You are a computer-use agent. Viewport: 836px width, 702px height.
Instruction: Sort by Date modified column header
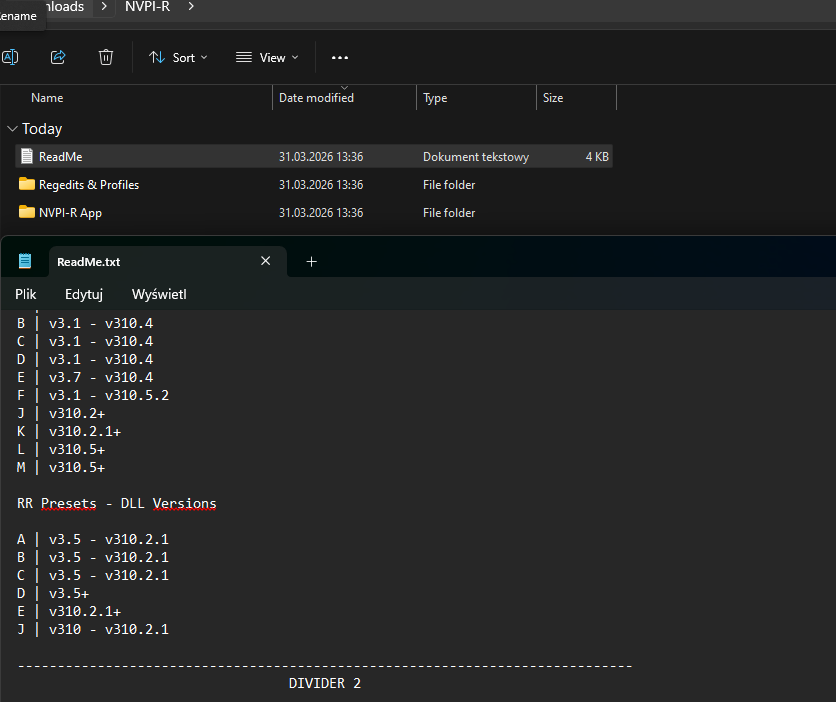(x=316, y=98)
